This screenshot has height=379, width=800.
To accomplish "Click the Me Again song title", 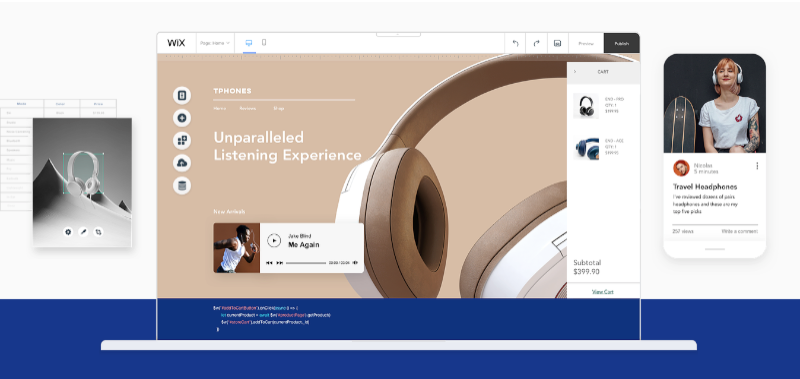I will (x=304, y=244).
